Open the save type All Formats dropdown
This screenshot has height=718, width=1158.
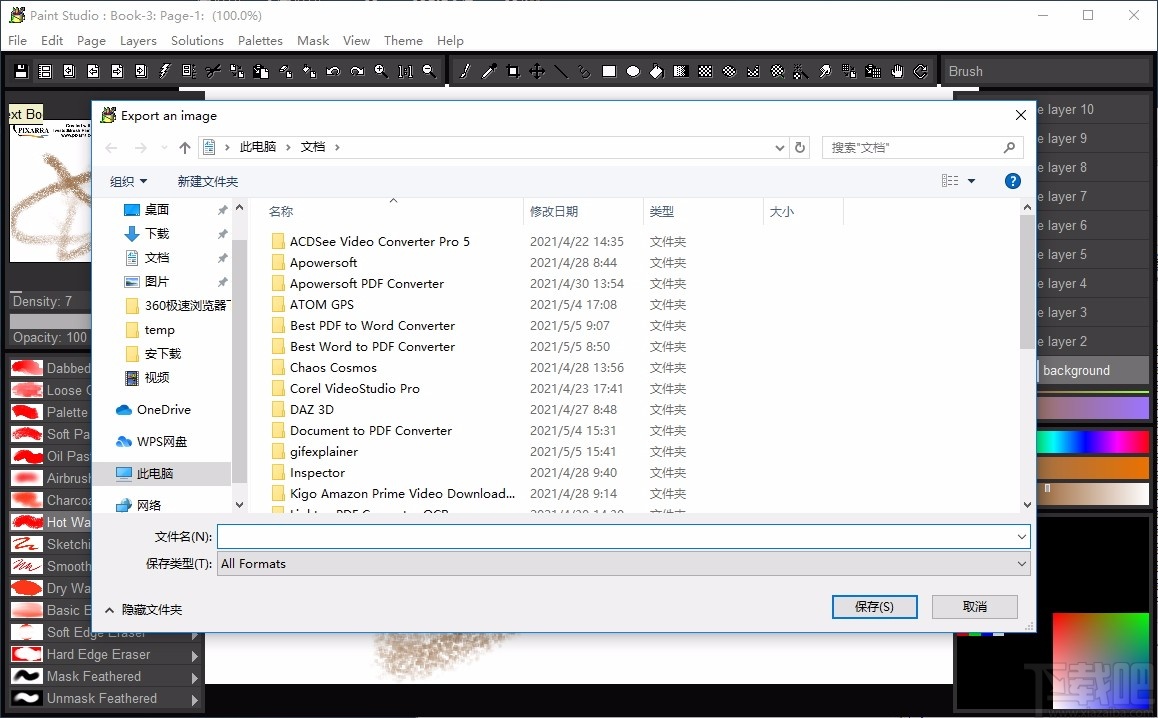click(x=623, y=564)
